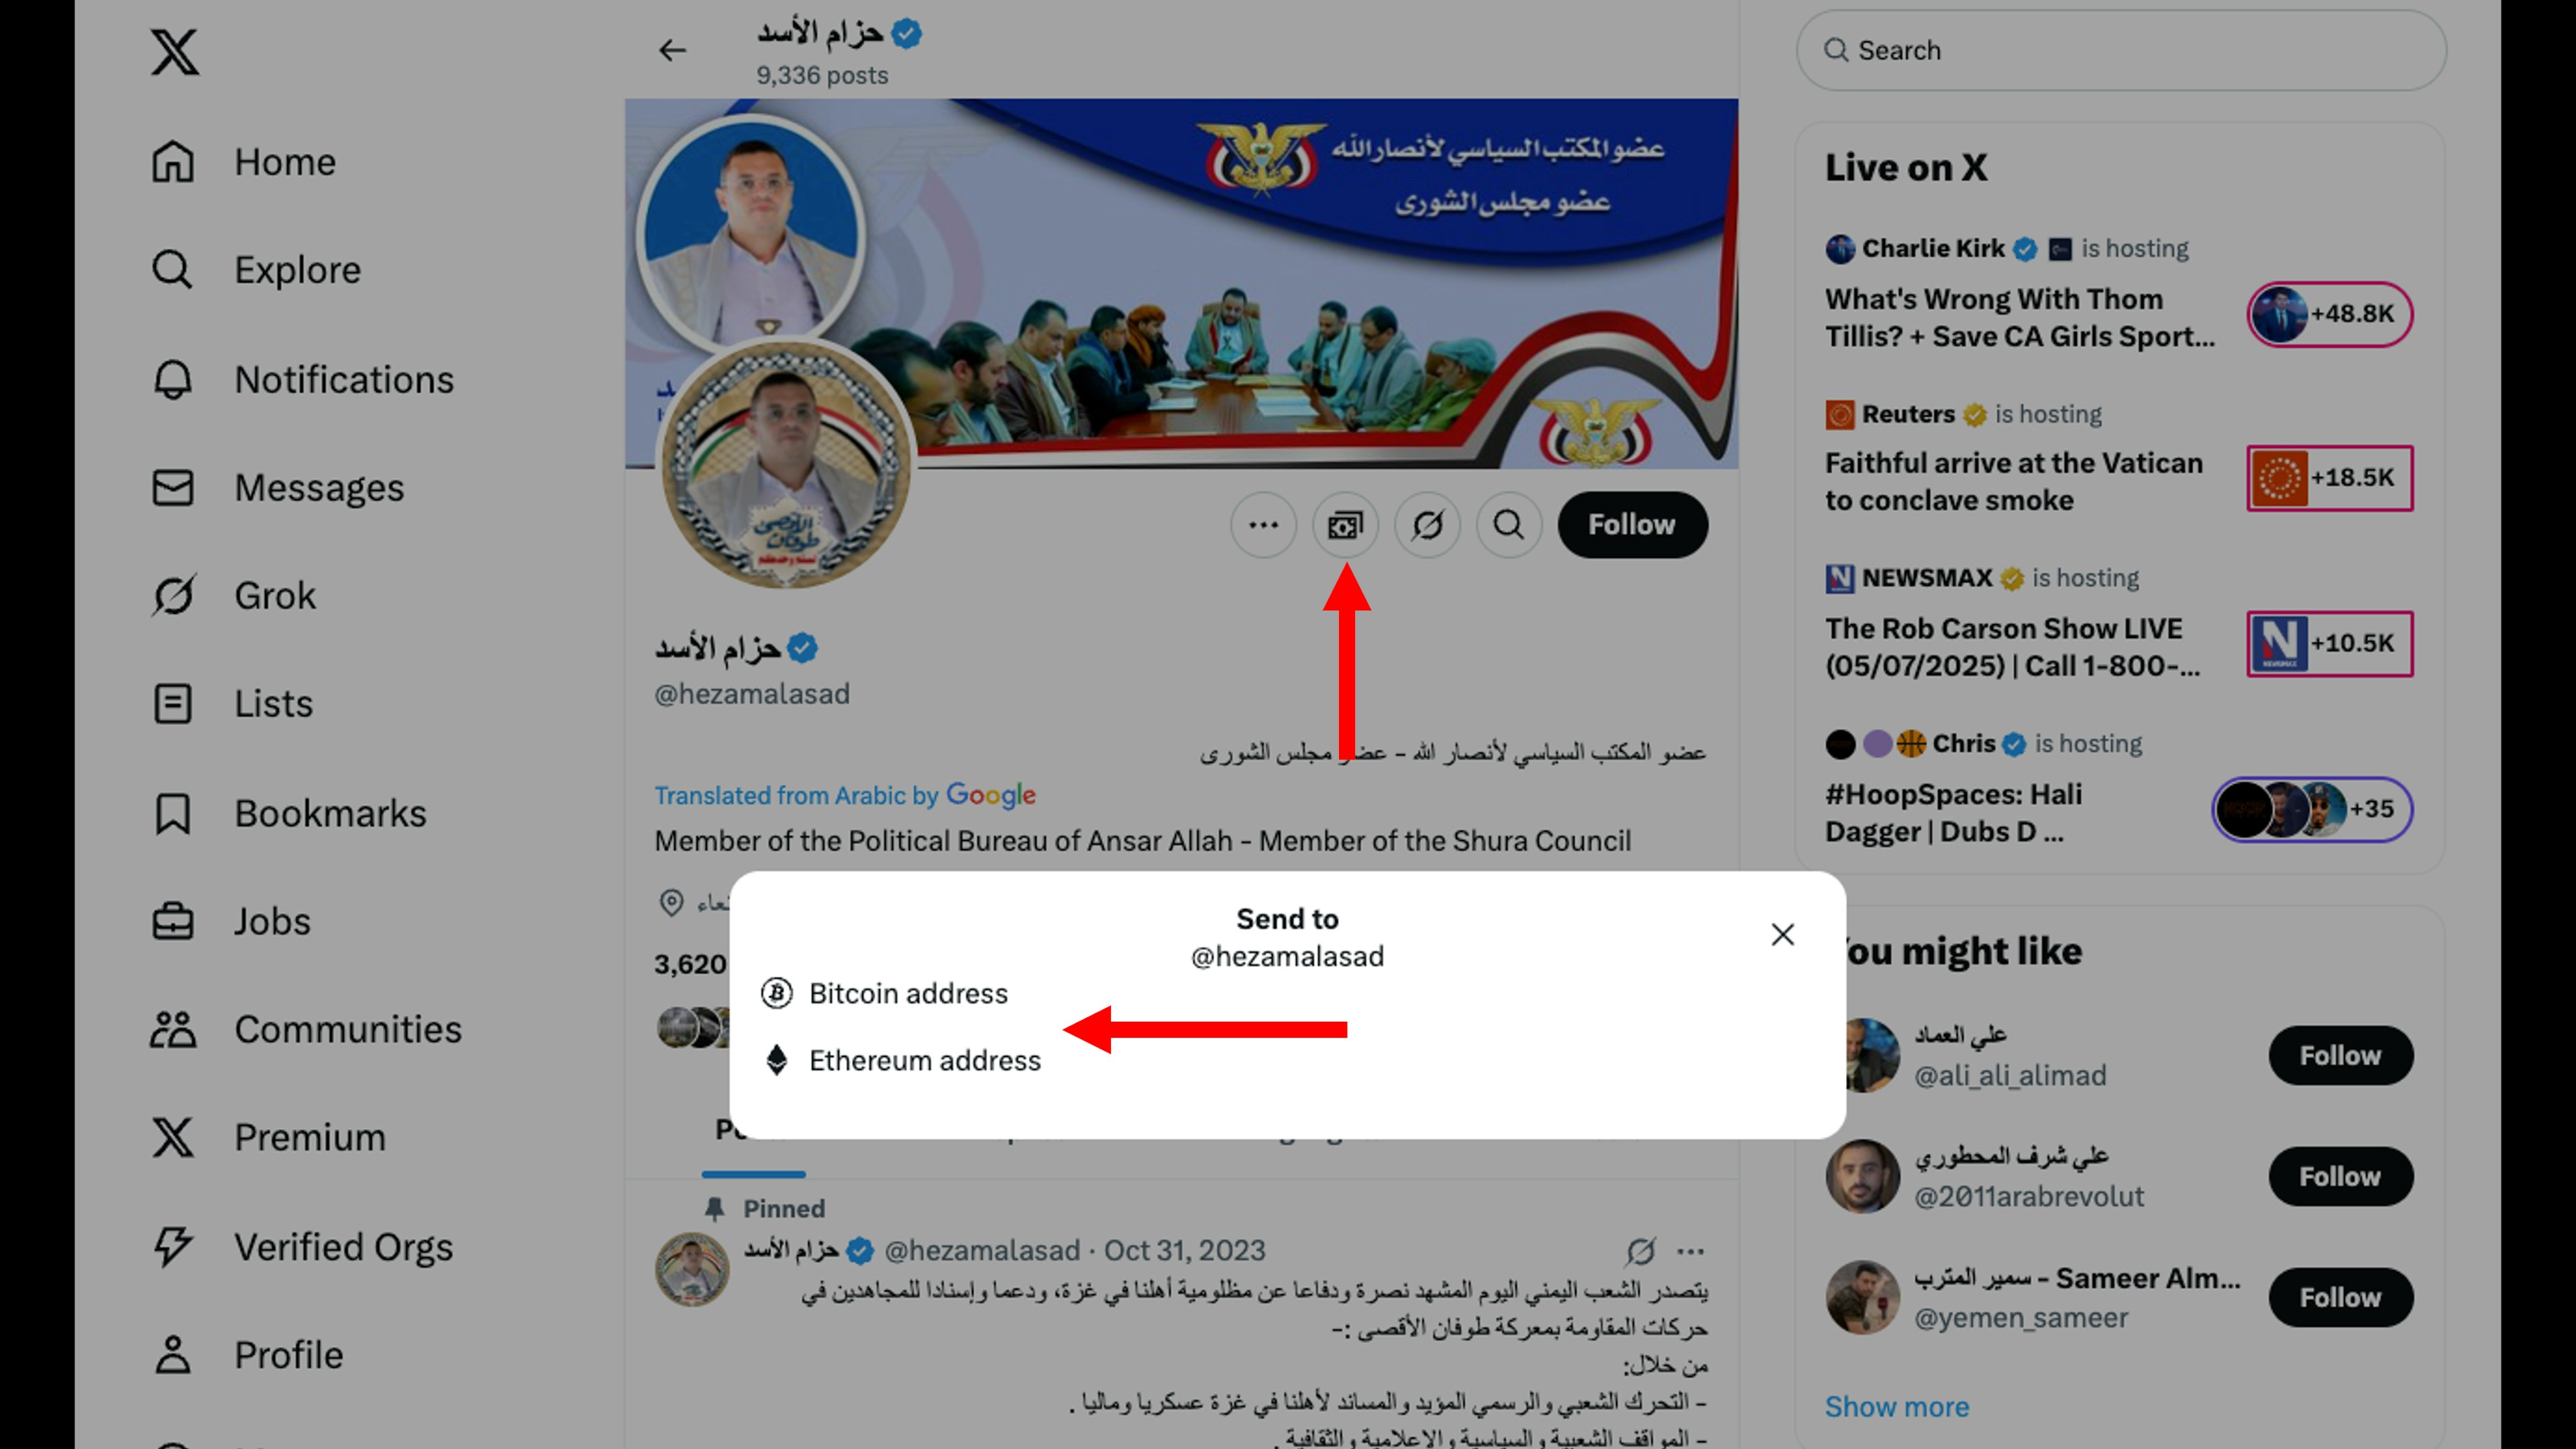2576x1449 pixels.
Task: Follow the @yemen_sameer account
Action: [x=2340, y=1297]
